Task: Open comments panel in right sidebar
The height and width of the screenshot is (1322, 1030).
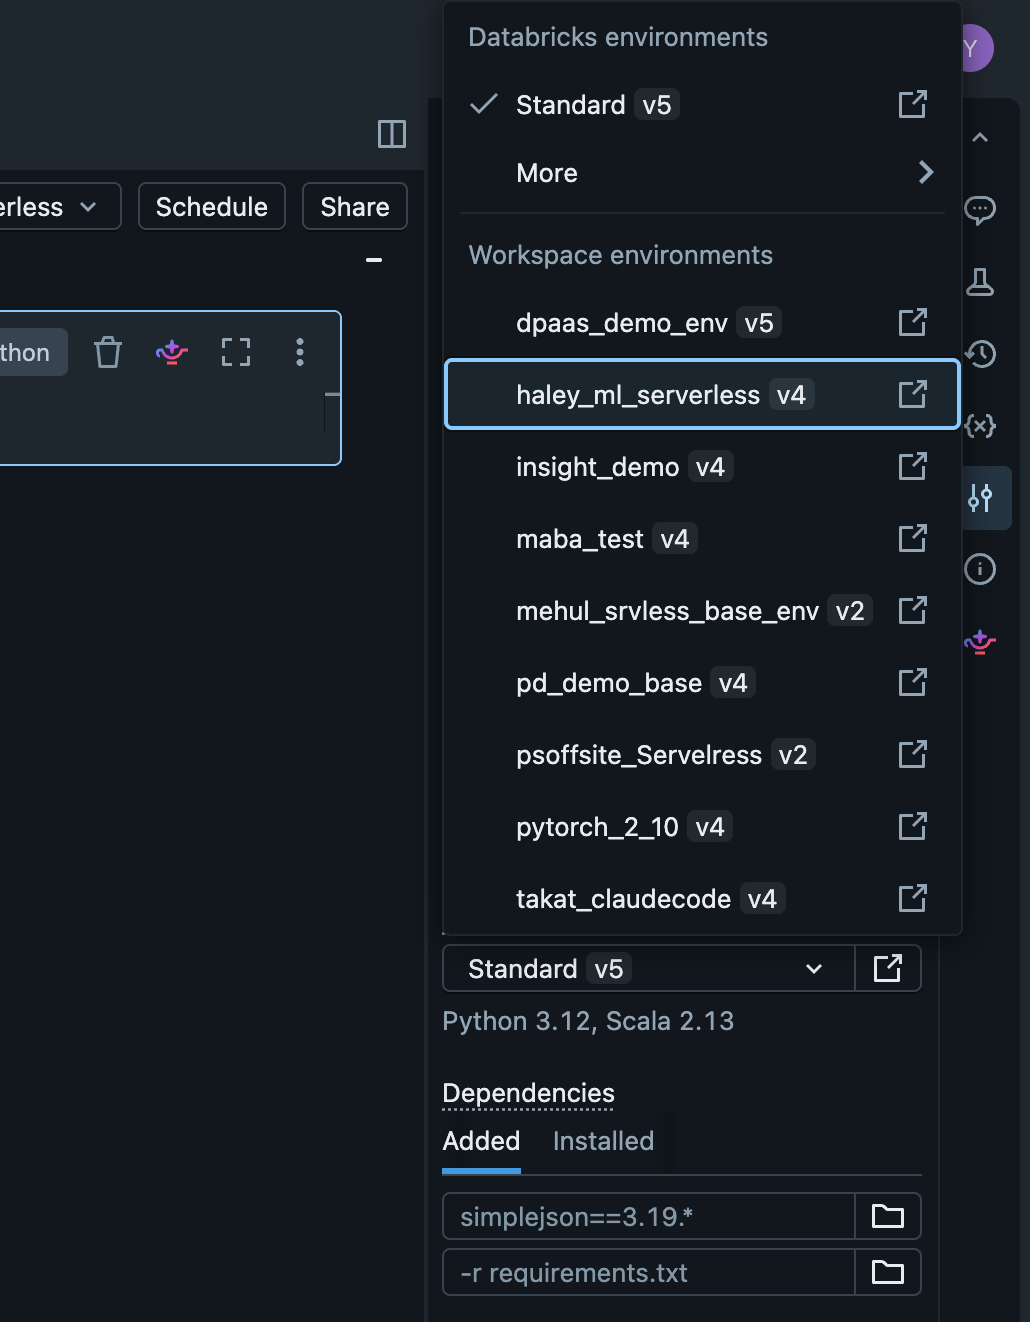Action: tap(980, 209)
